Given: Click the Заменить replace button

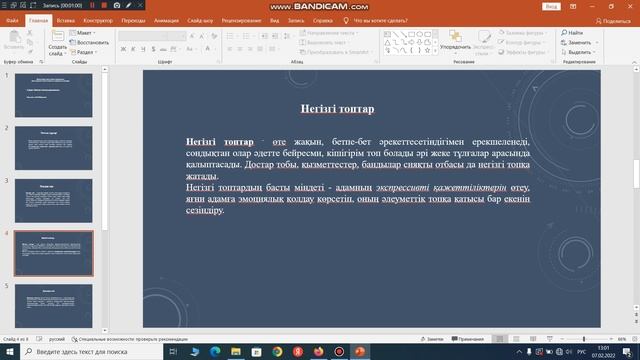Looking at the screenshot, I should click(580, 42).
